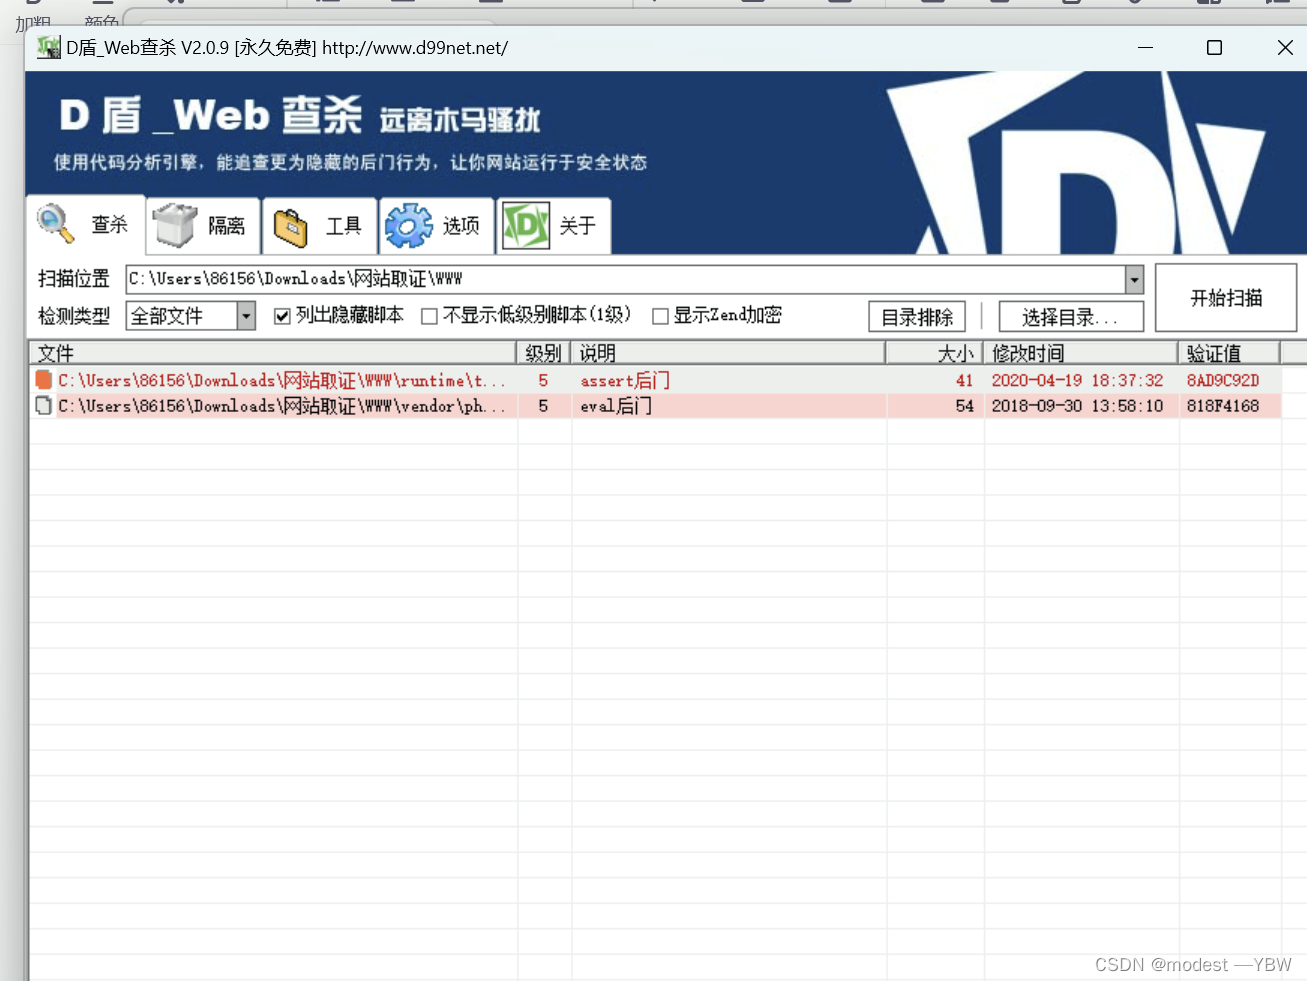Toggle the 列出隐藏脚本 checkbox
The width and height of the screenshot is (1307, 981).
coord(282,316)
